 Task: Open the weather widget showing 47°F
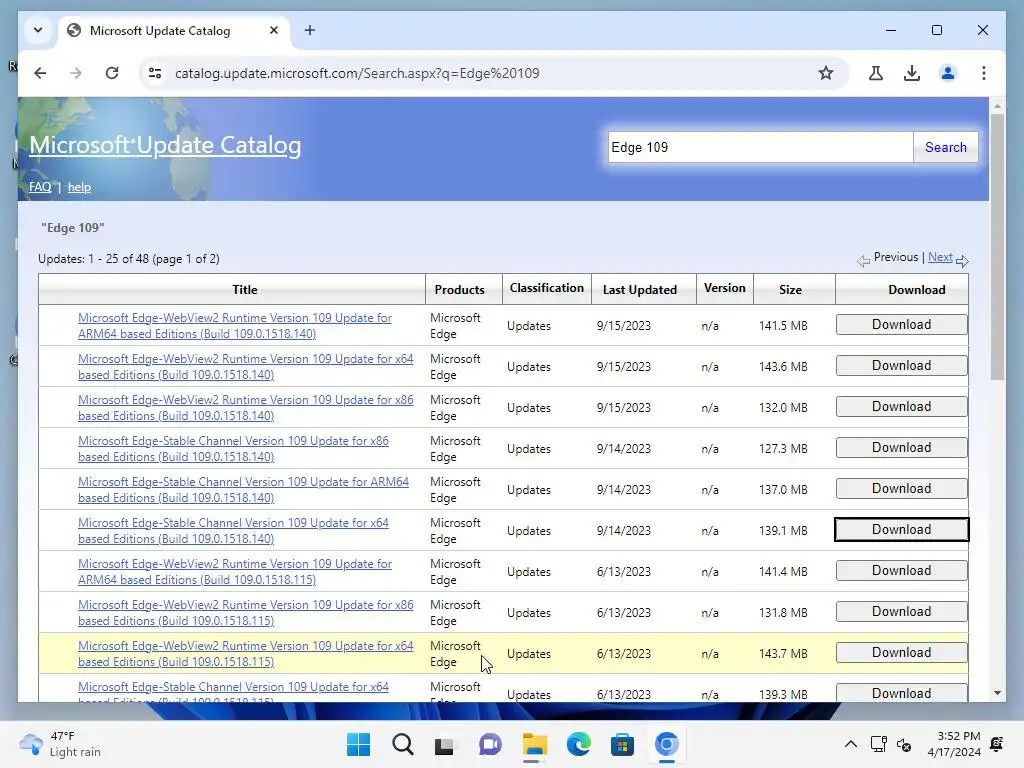point(60,744)
